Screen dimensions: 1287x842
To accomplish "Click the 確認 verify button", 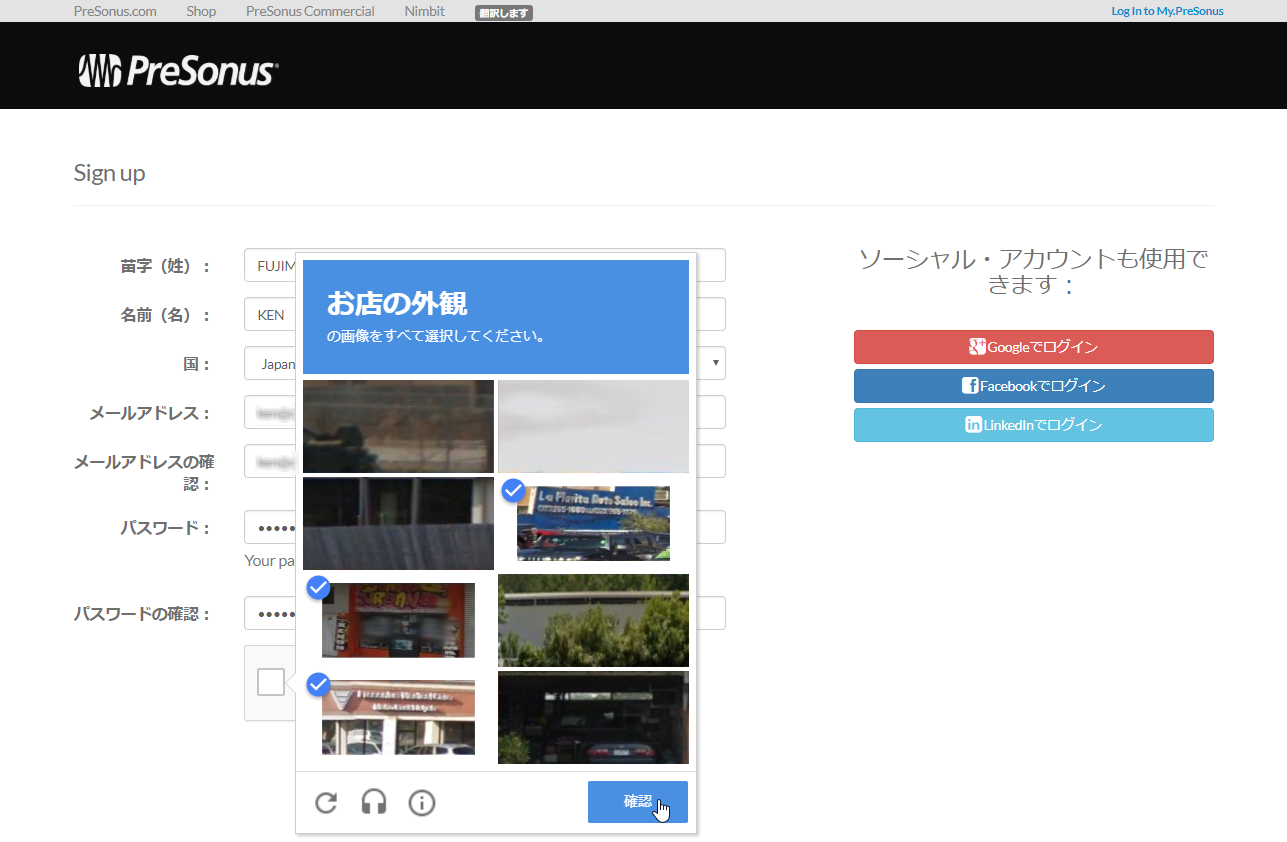I will pyautogui.click(x=638, y=802).
